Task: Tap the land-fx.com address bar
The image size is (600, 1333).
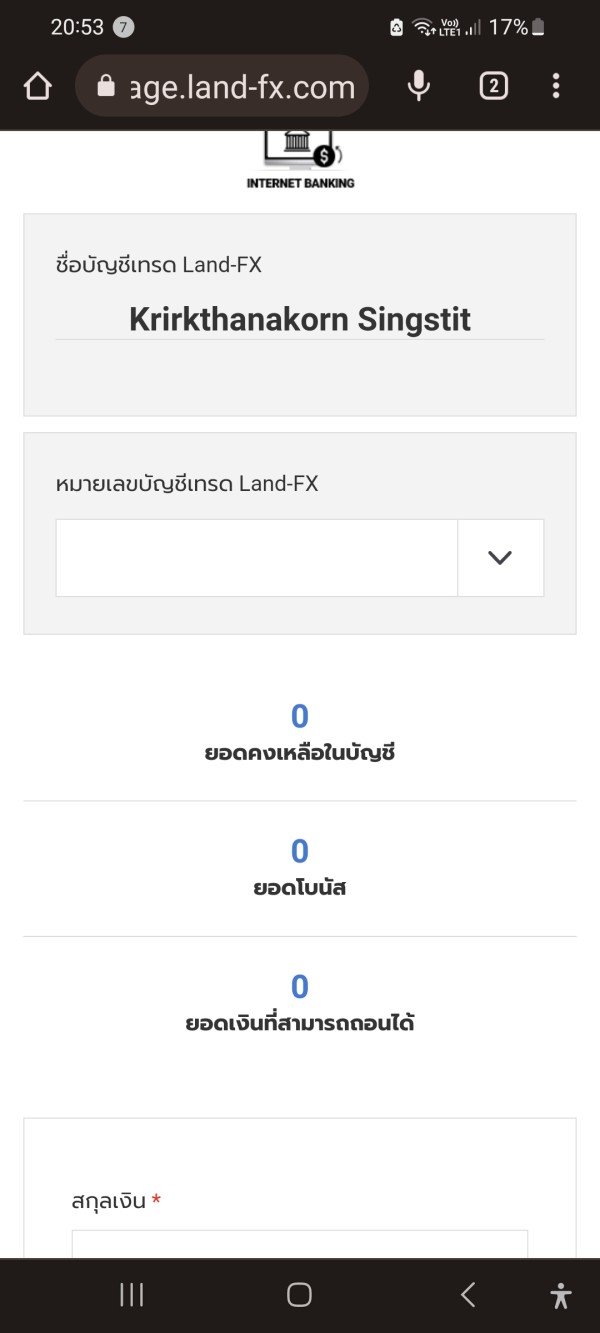Action: (242, 87)
